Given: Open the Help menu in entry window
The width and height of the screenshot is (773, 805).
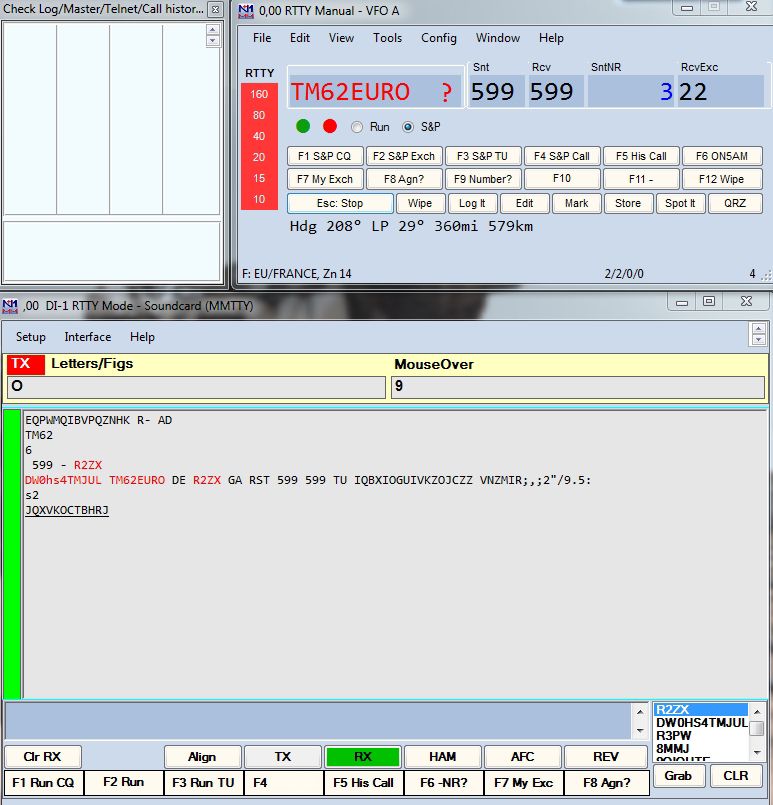Looking at the screenshot, I should (551, 38).
